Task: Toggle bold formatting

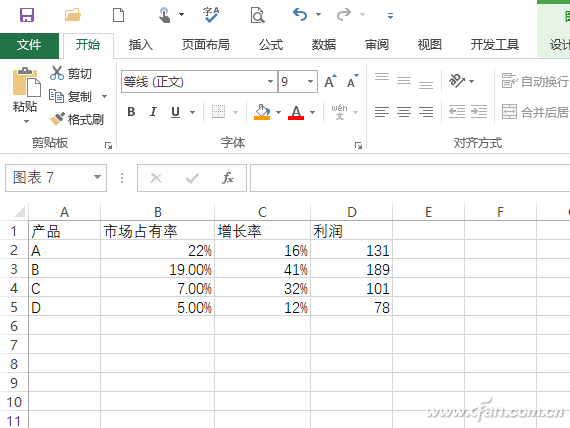Action: [x=132, y=112]
